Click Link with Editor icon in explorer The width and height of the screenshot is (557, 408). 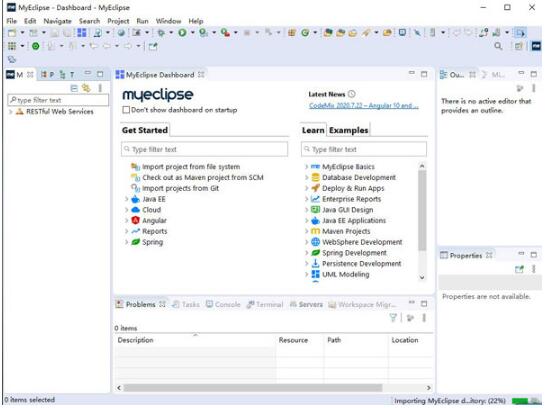86,88
